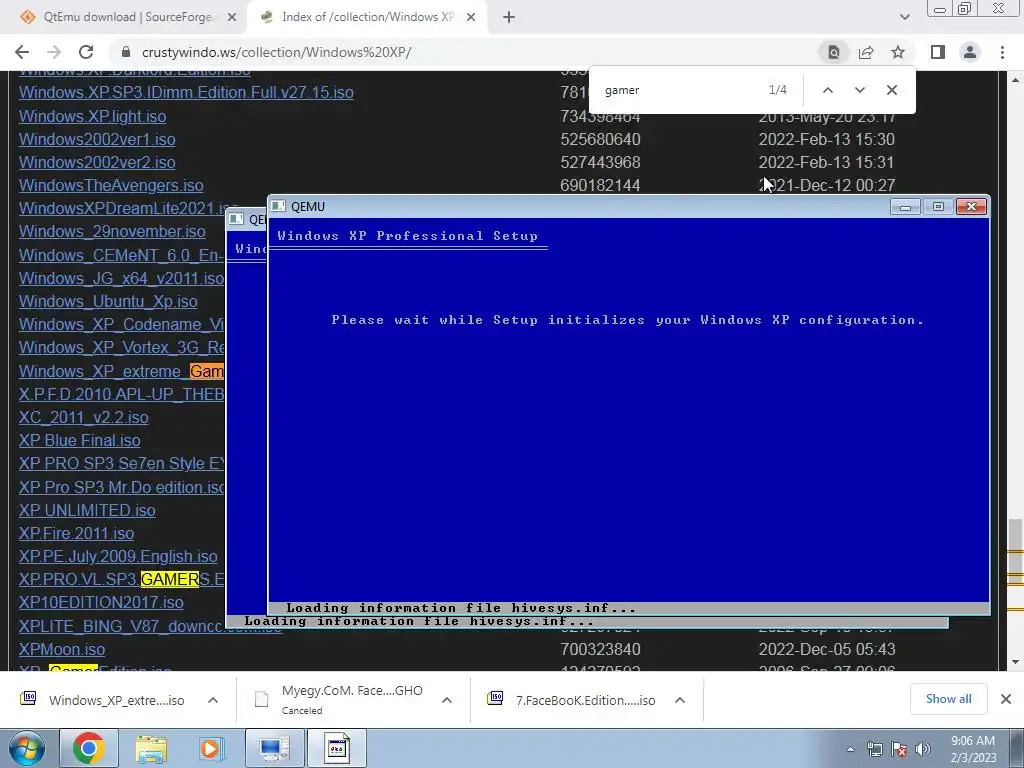Reload the current page
This screenshot has width=1024, height=768.
click(x=86, y=52)
